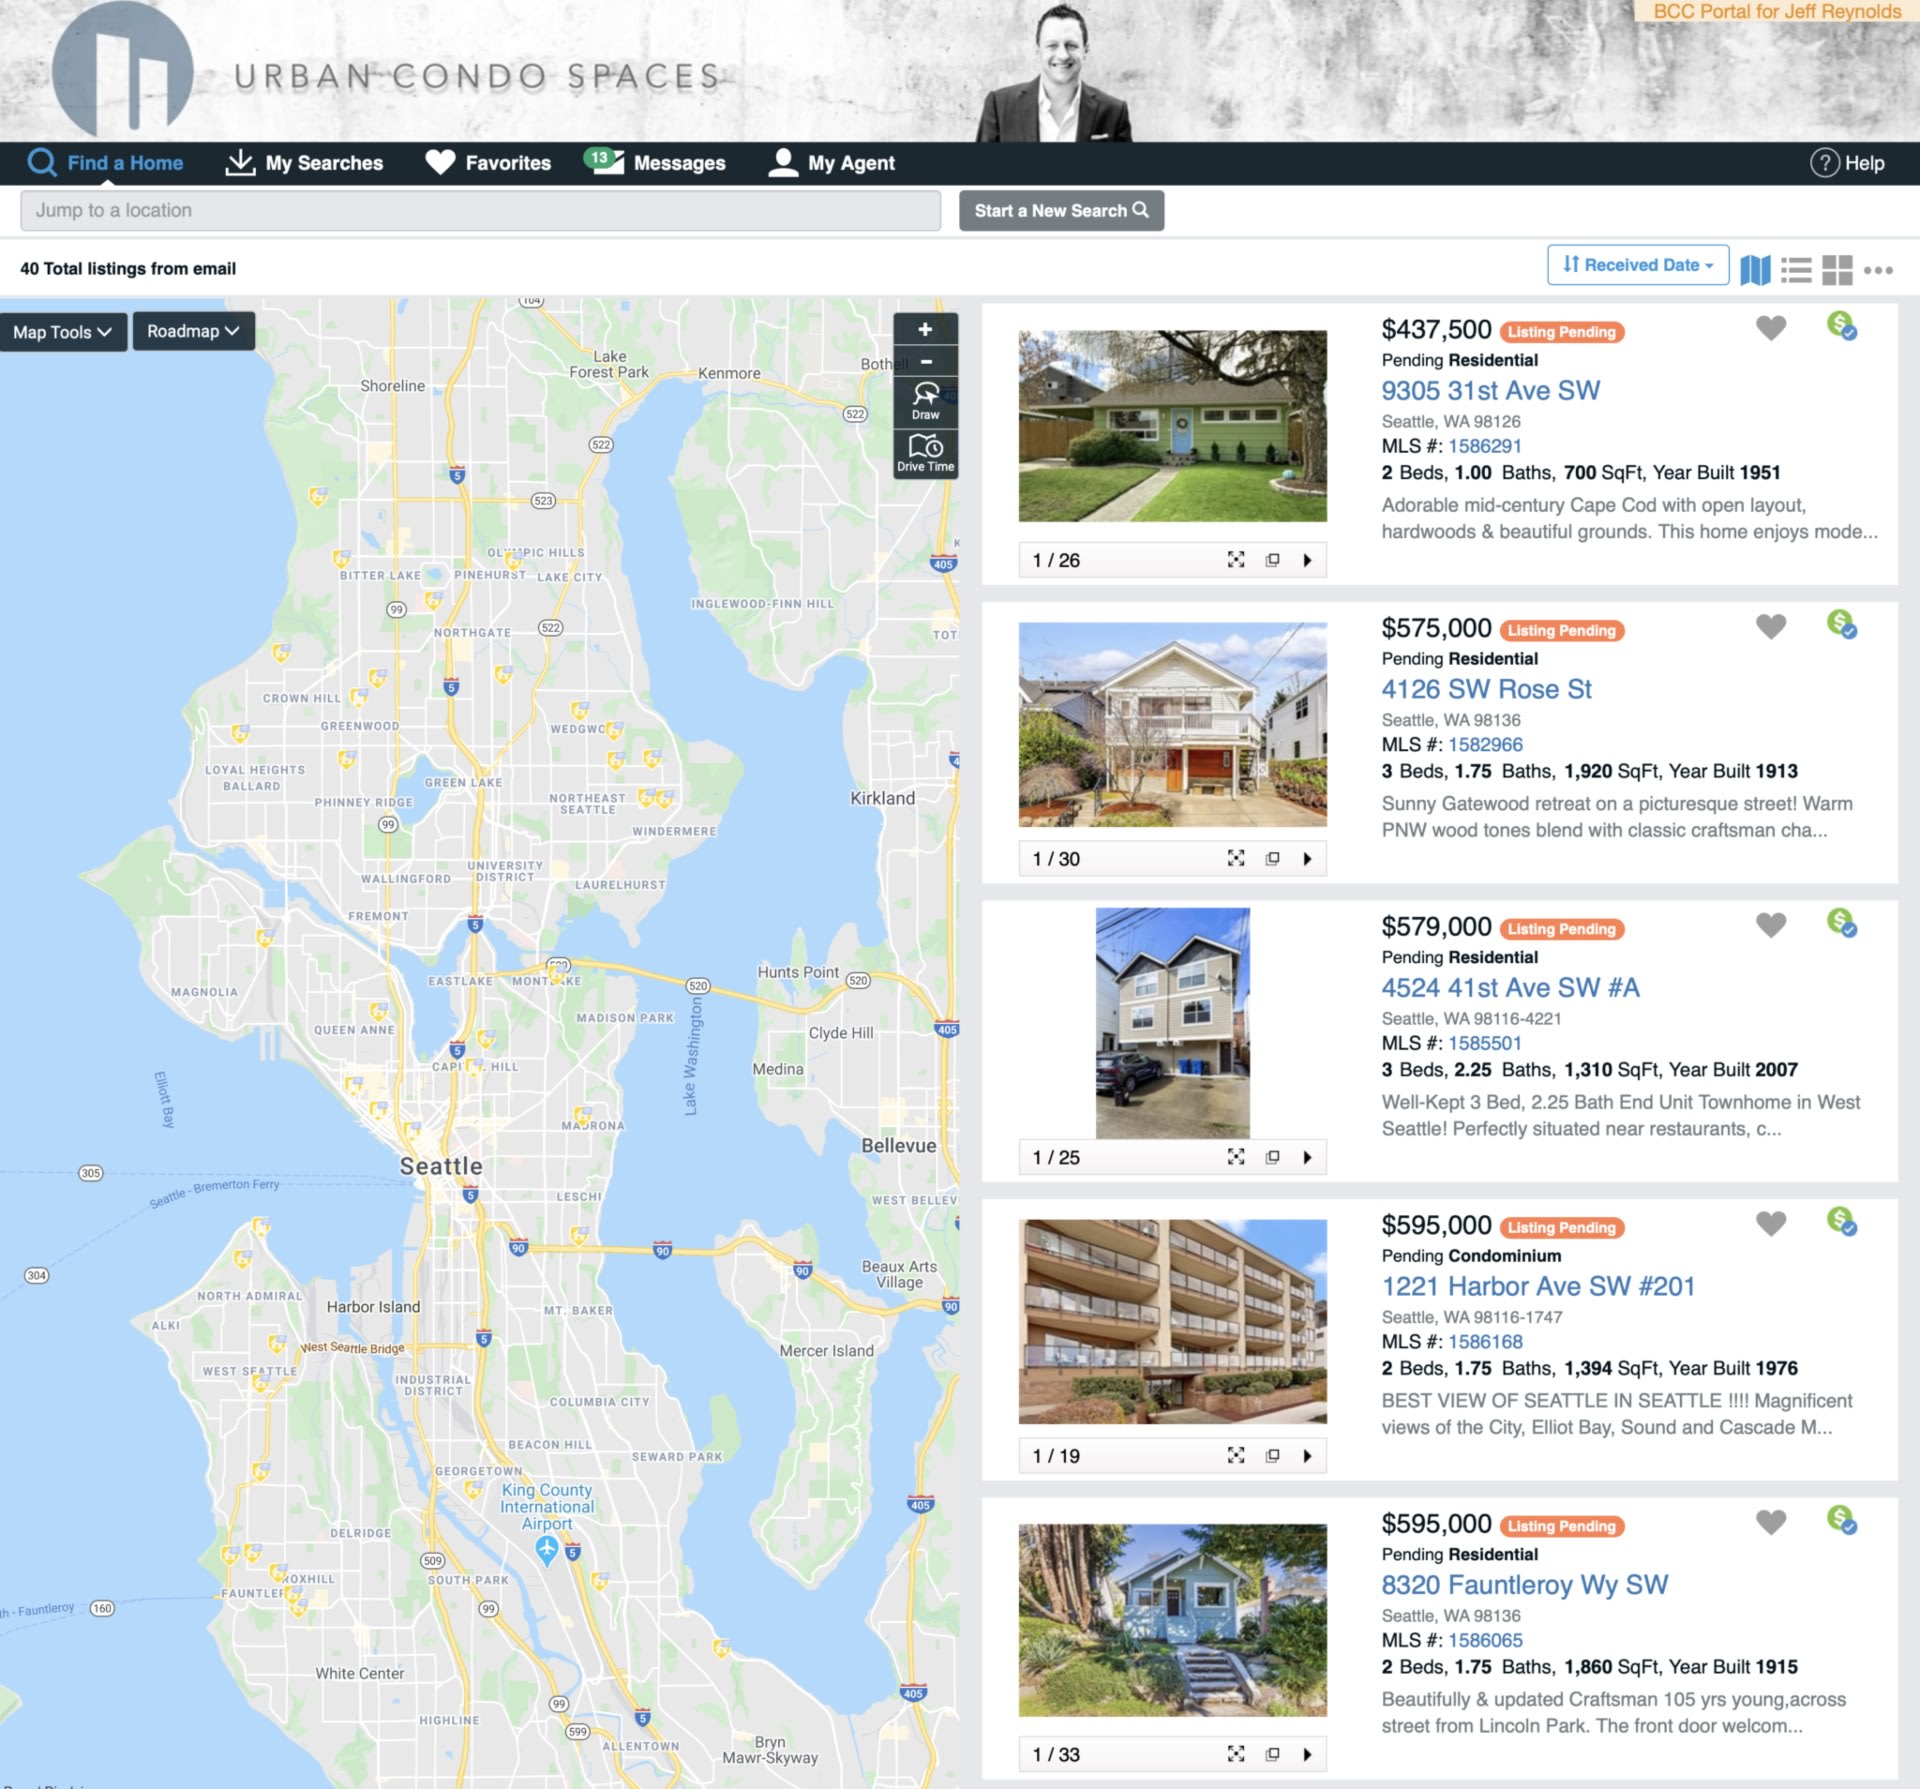Viewport: 1920px width, 1789px height.
Task: Show fullscreen photo for 4126 SW Rose St
Action: pos(1236,858)
